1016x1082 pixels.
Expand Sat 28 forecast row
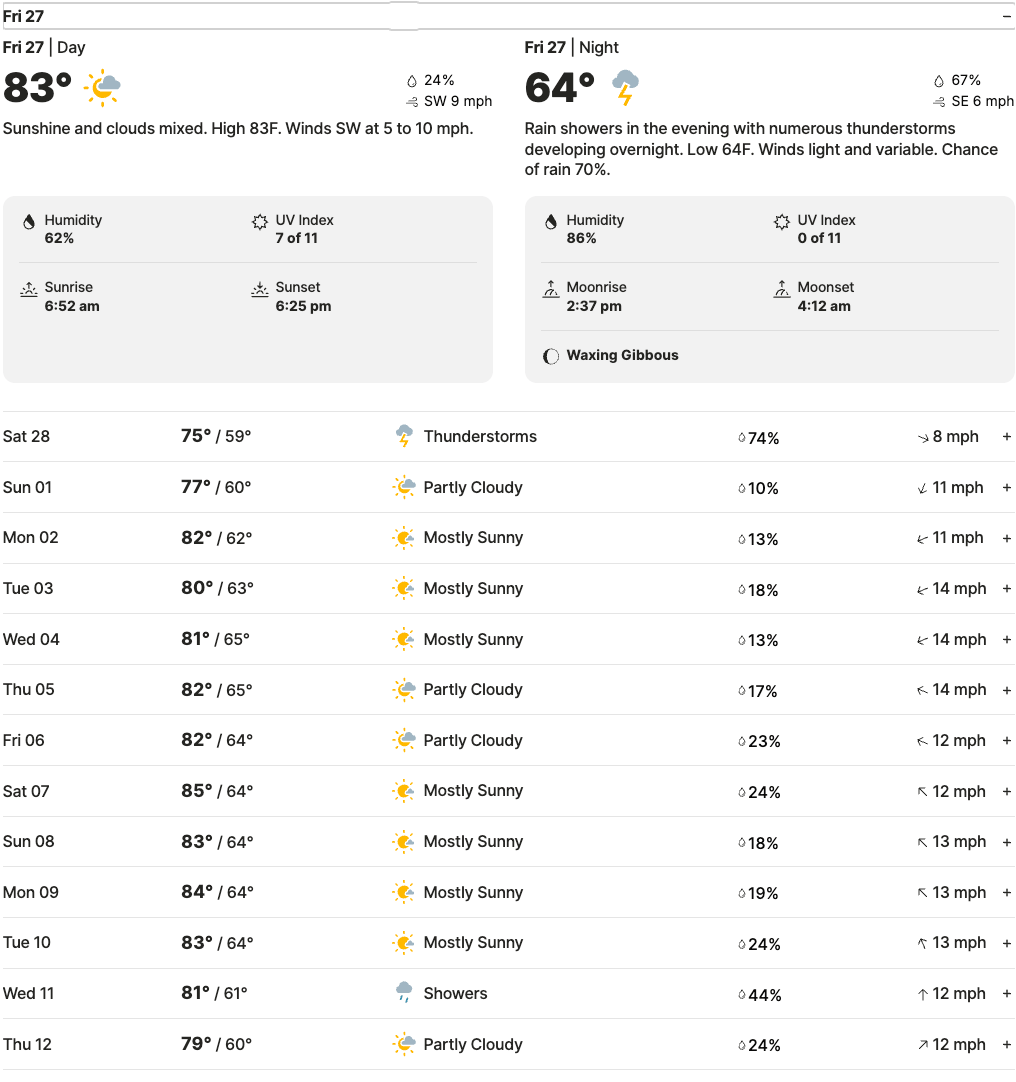coord(1007,436)
